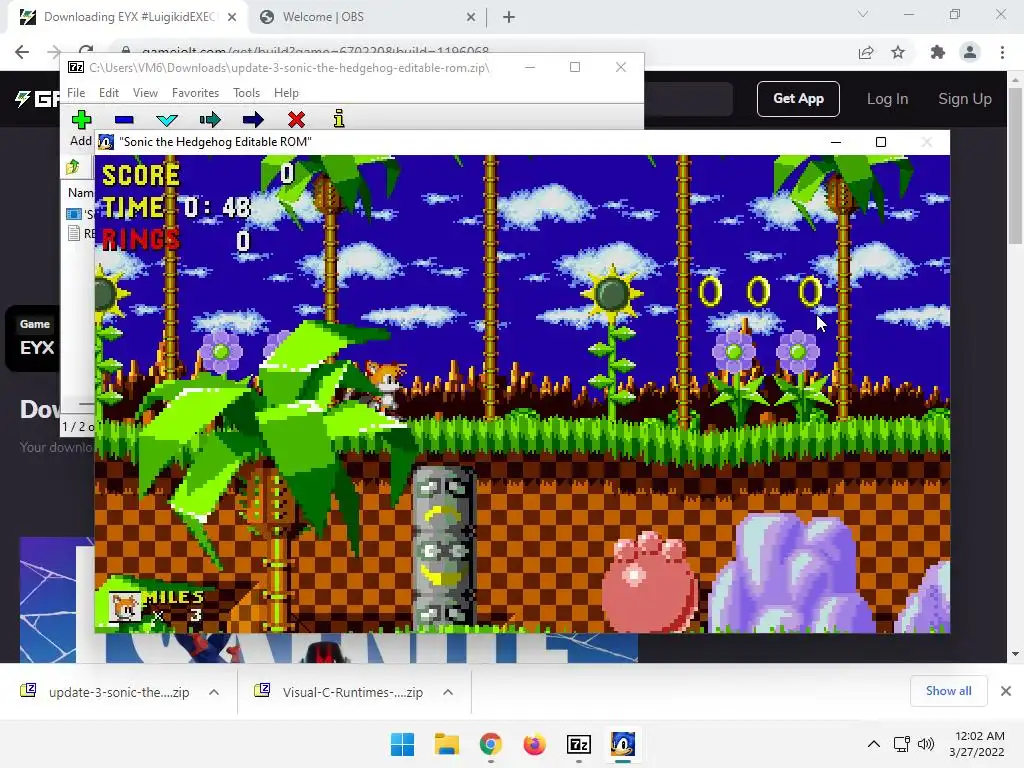The image size is (1024, 768).
Task: Click the 7-Zip window maximize button
Action: pyautogui.click(x=575, y=67)
